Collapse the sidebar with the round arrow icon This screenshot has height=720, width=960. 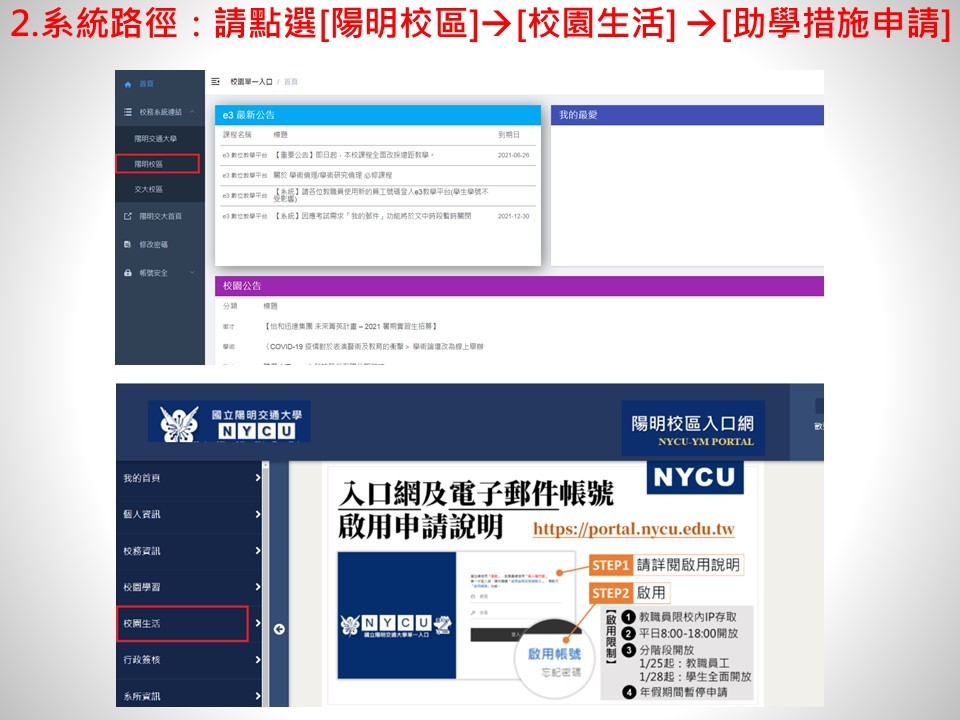[x=279, y=629]
